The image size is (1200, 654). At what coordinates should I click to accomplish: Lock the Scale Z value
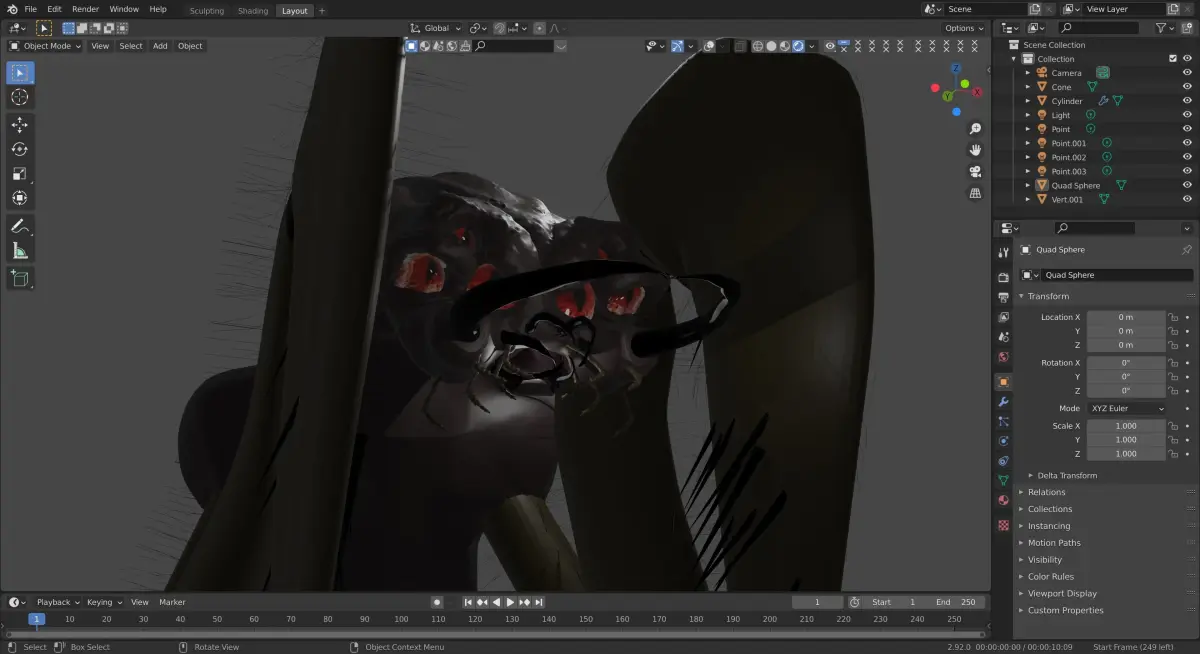click(1174, 454)
